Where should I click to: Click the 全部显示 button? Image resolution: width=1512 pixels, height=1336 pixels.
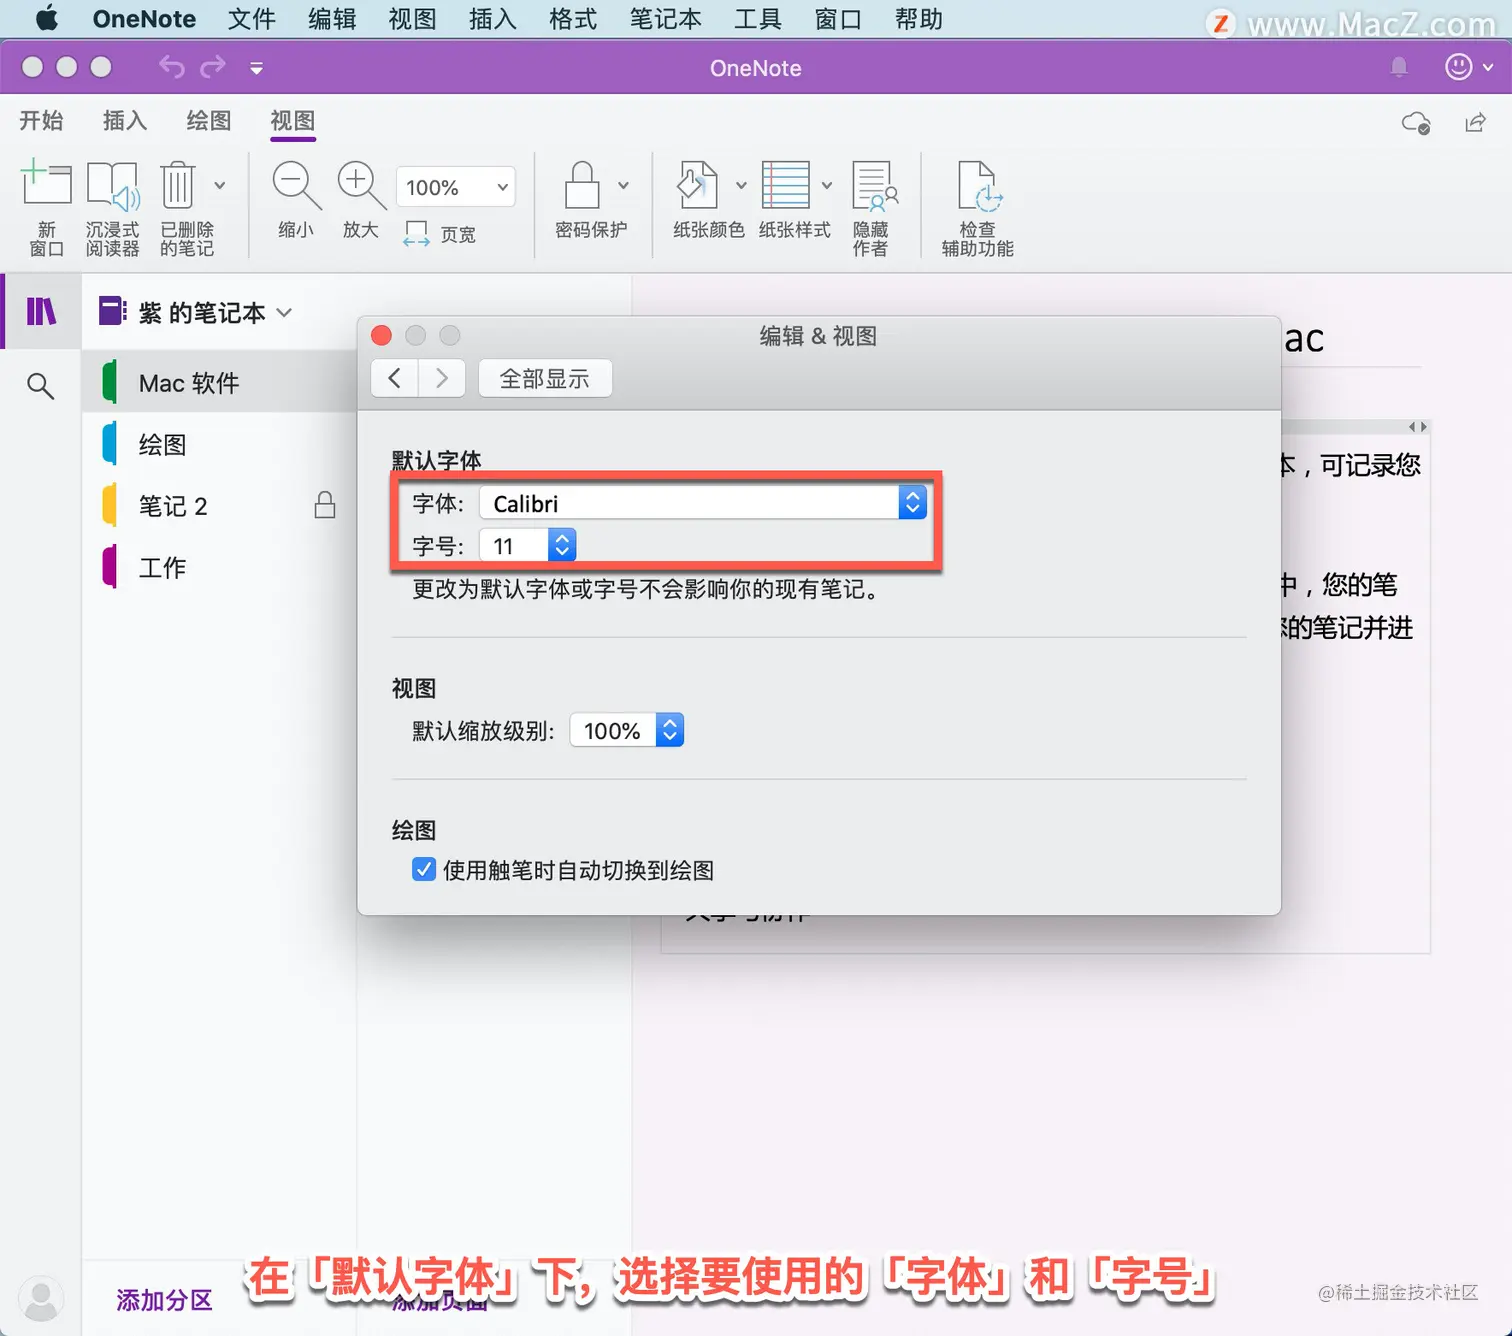[x=545, y=378]
